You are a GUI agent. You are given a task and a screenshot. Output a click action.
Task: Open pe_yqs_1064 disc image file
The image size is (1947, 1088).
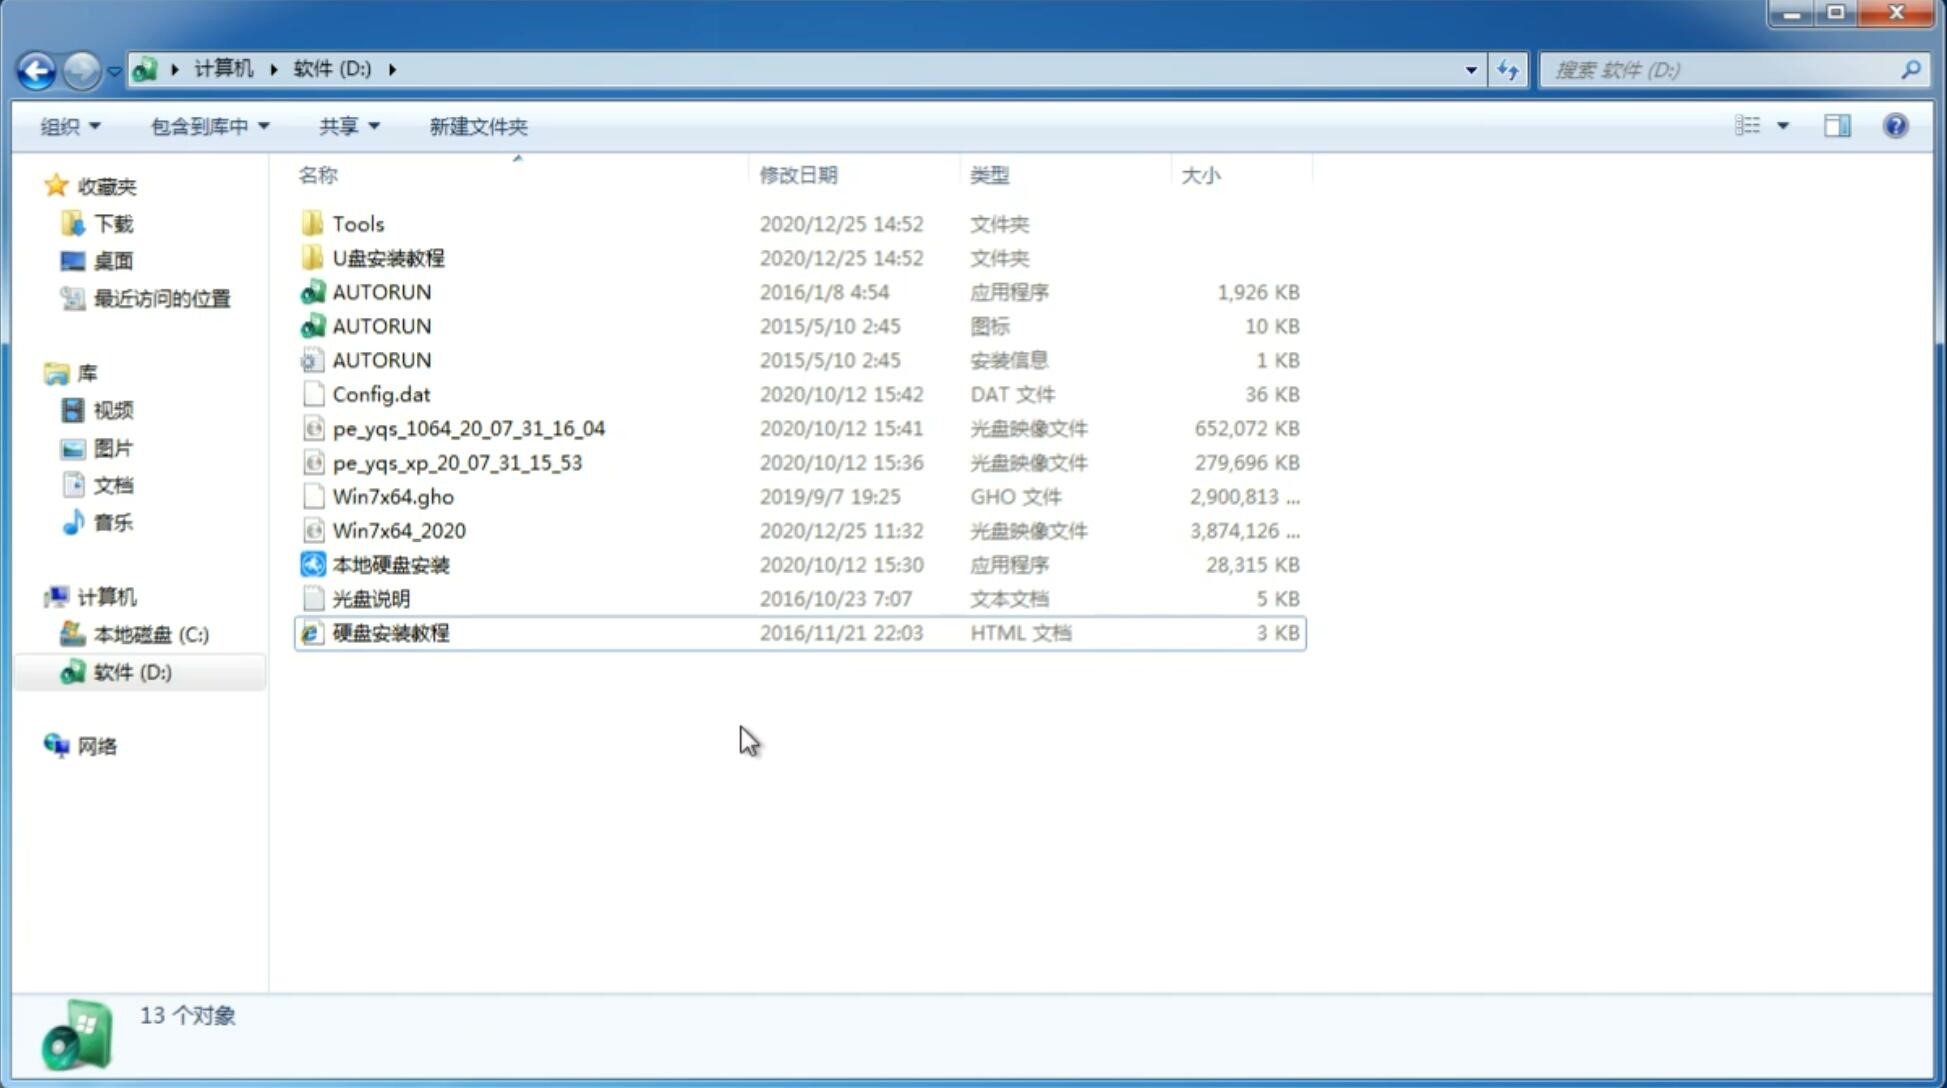point(468,428)
